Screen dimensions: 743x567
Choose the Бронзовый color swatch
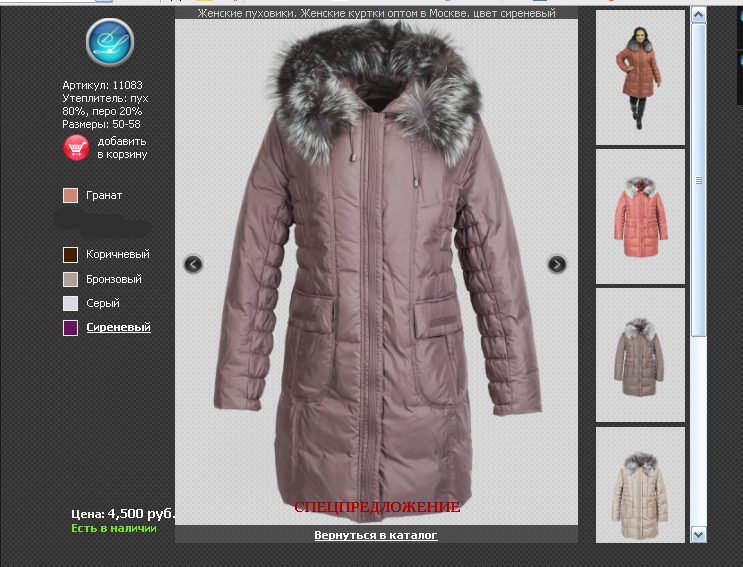coord(70,279)
